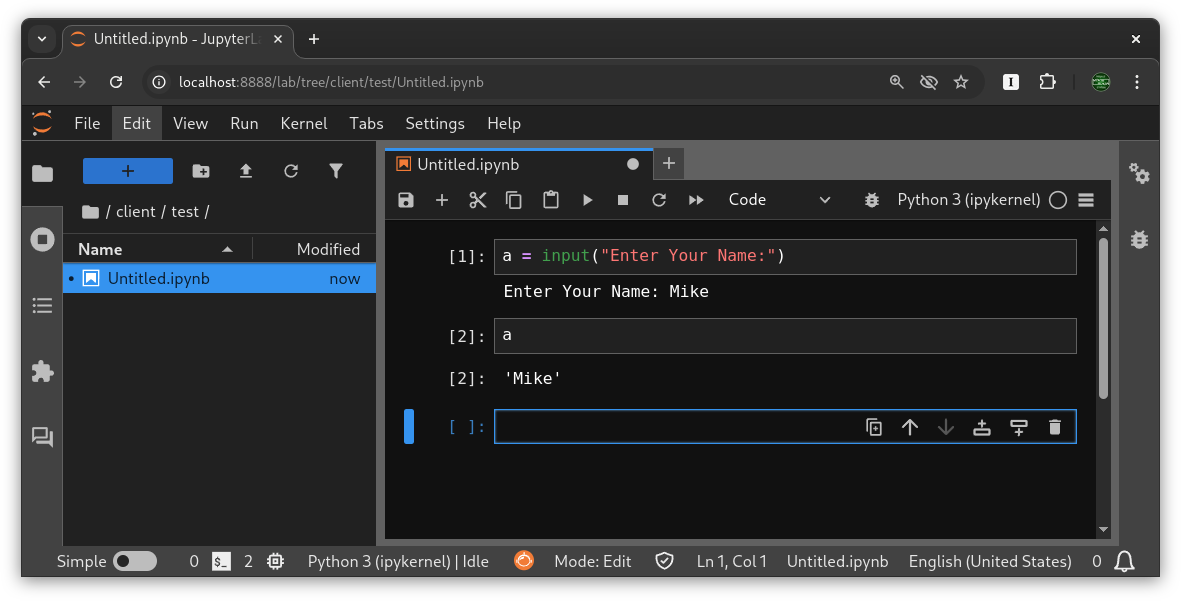Open the View menu
The height and width of the screenshot is (601, 1181).
pos(191,124)
